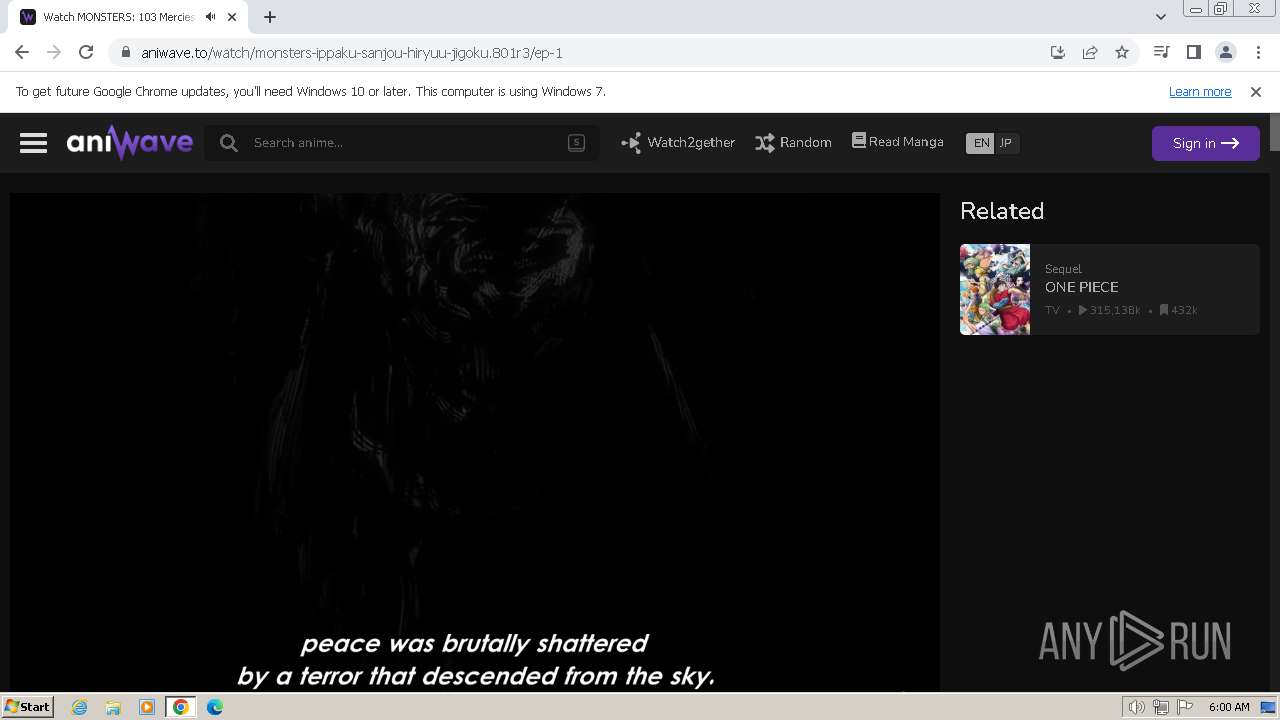
Task: Switch title language to JP
Action: (1006, 143)
